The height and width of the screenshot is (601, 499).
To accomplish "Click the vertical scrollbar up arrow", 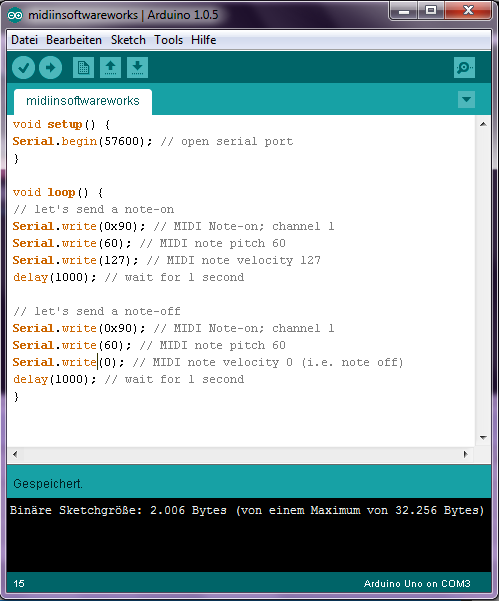I will 483,124.
